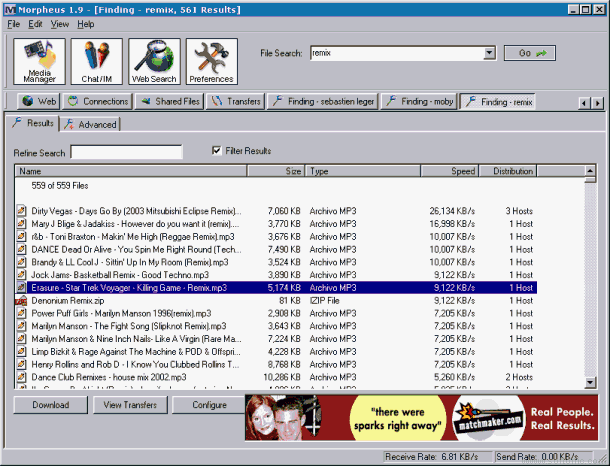Click the results scrollbar thumb
Image resolution: width=610 pixels, height=466 pixels.
590,180
